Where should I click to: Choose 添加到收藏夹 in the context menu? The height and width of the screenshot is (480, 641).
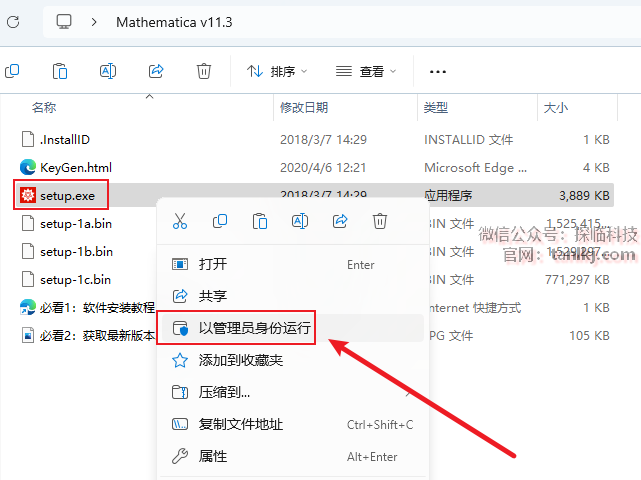tap(293, 360)
